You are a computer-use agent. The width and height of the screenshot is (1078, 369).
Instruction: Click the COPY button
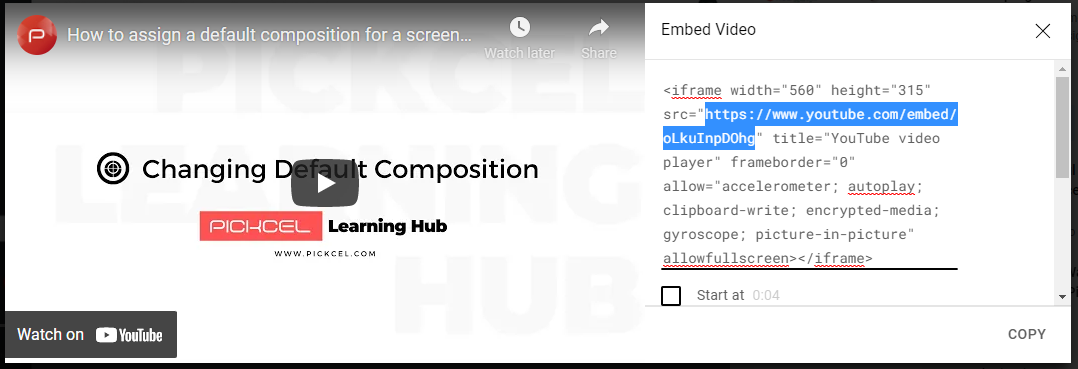pyautogui.click(x=1026, y=335)
